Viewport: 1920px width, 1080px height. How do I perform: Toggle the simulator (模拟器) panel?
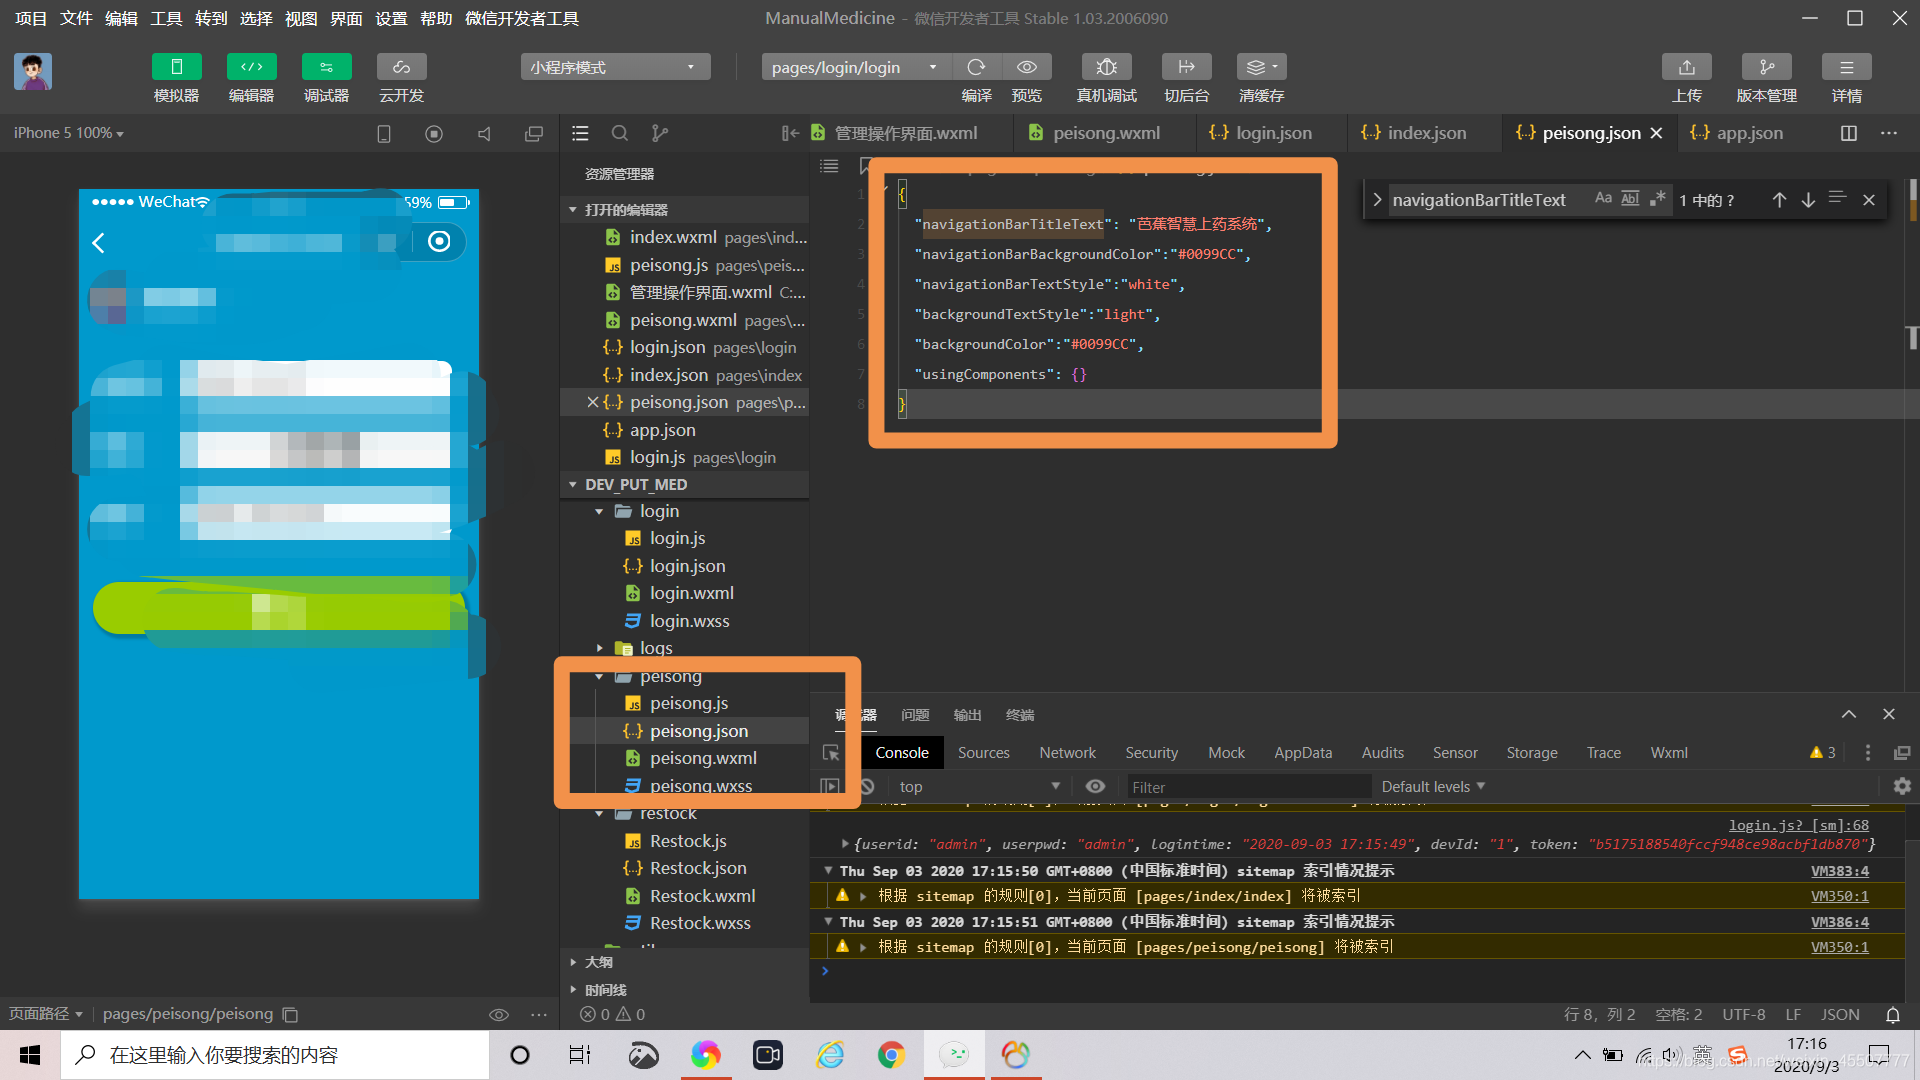click(176, 67)
